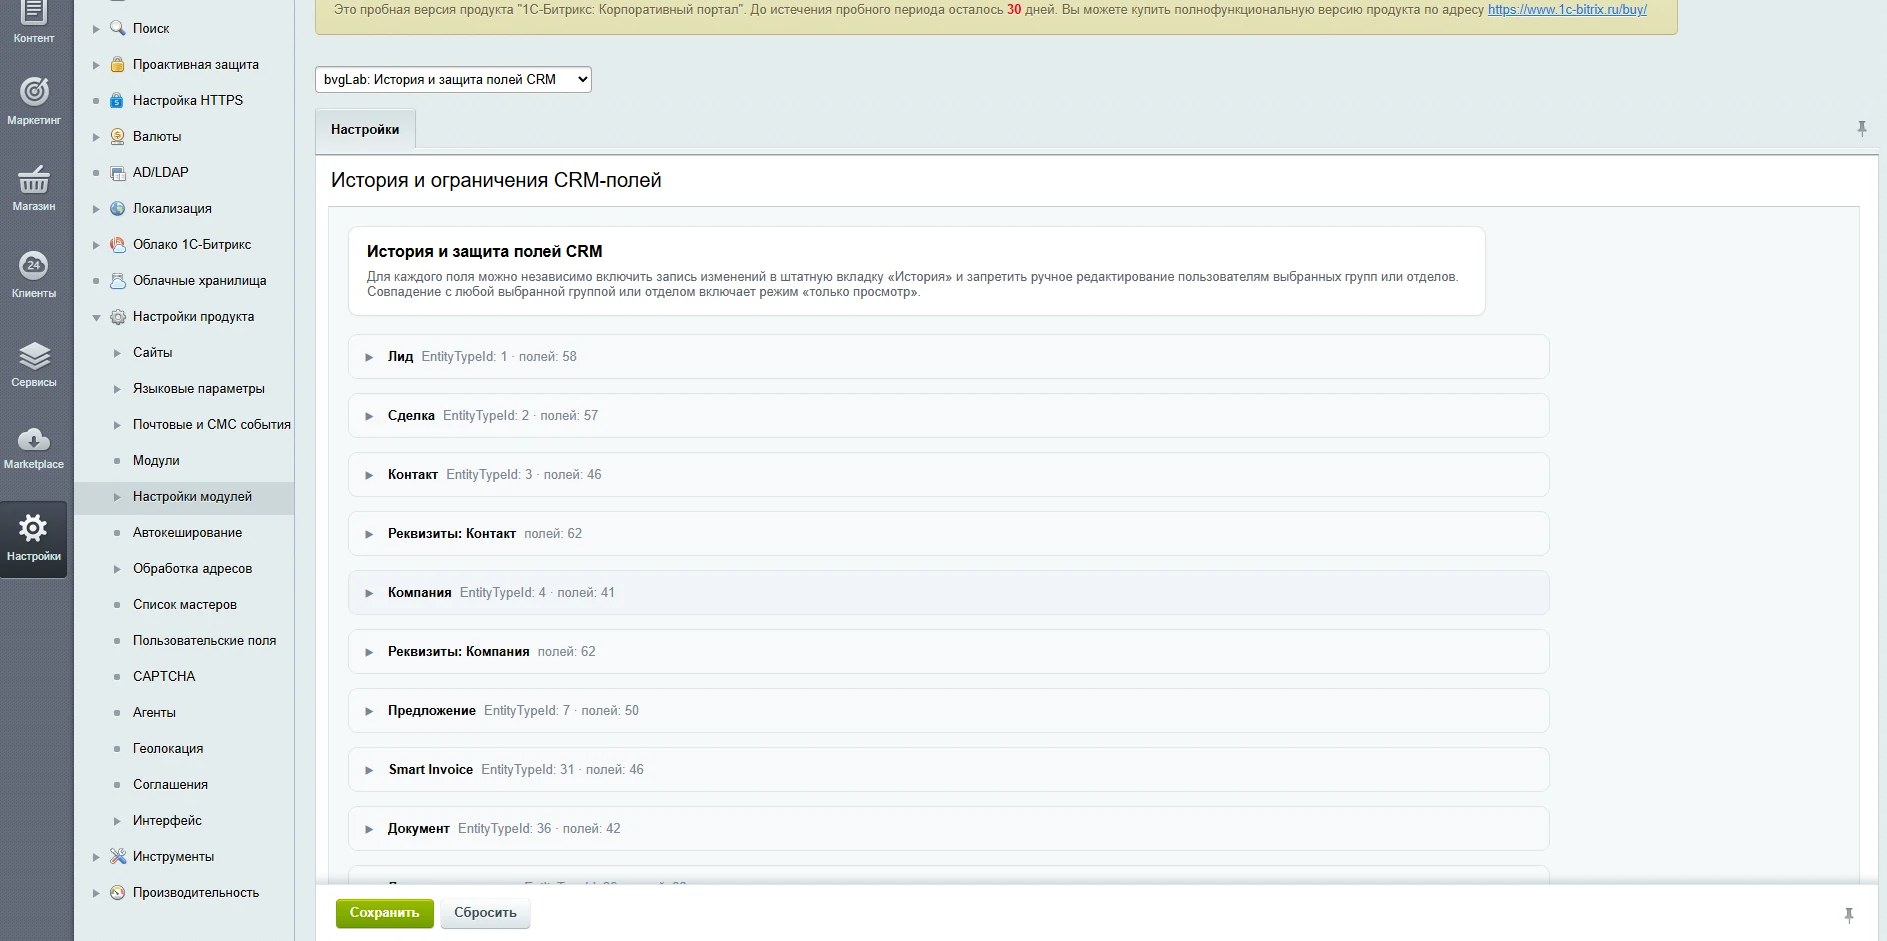Open Облачные хранилища menu item
Screen dimensions: 1887x941
(x=199, y=280)
